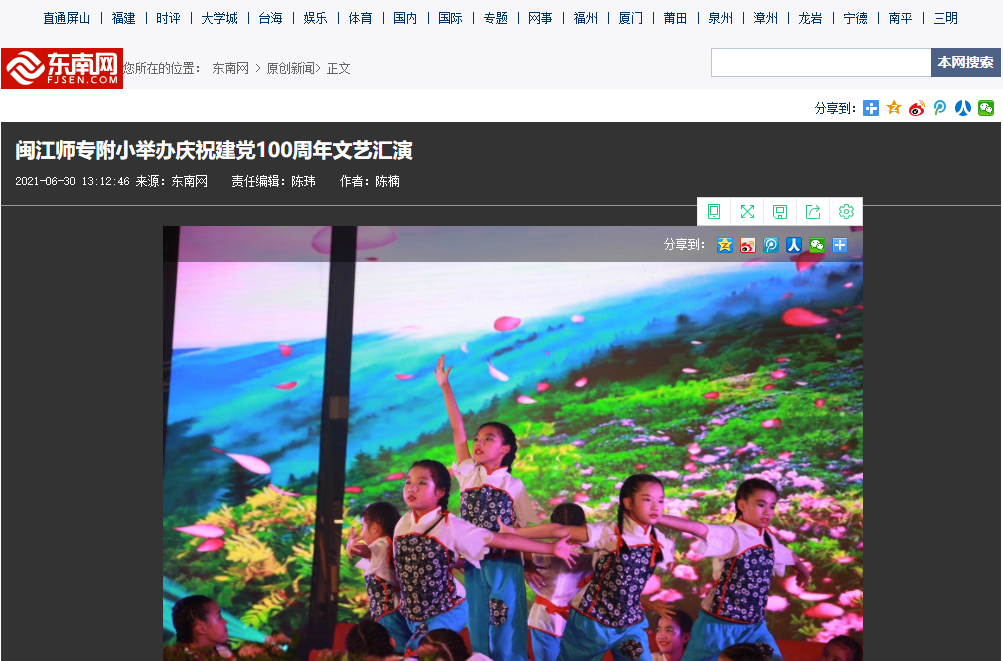The width and height of the screenshot is (1003, 661).
Task: Go to the 娱乐 section
Action: [x=315, y=19]
